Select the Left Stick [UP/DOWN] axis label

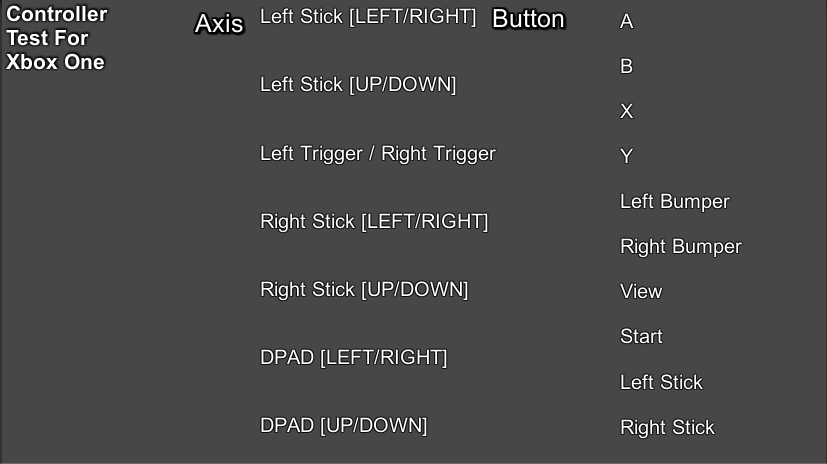pos(358,85)
